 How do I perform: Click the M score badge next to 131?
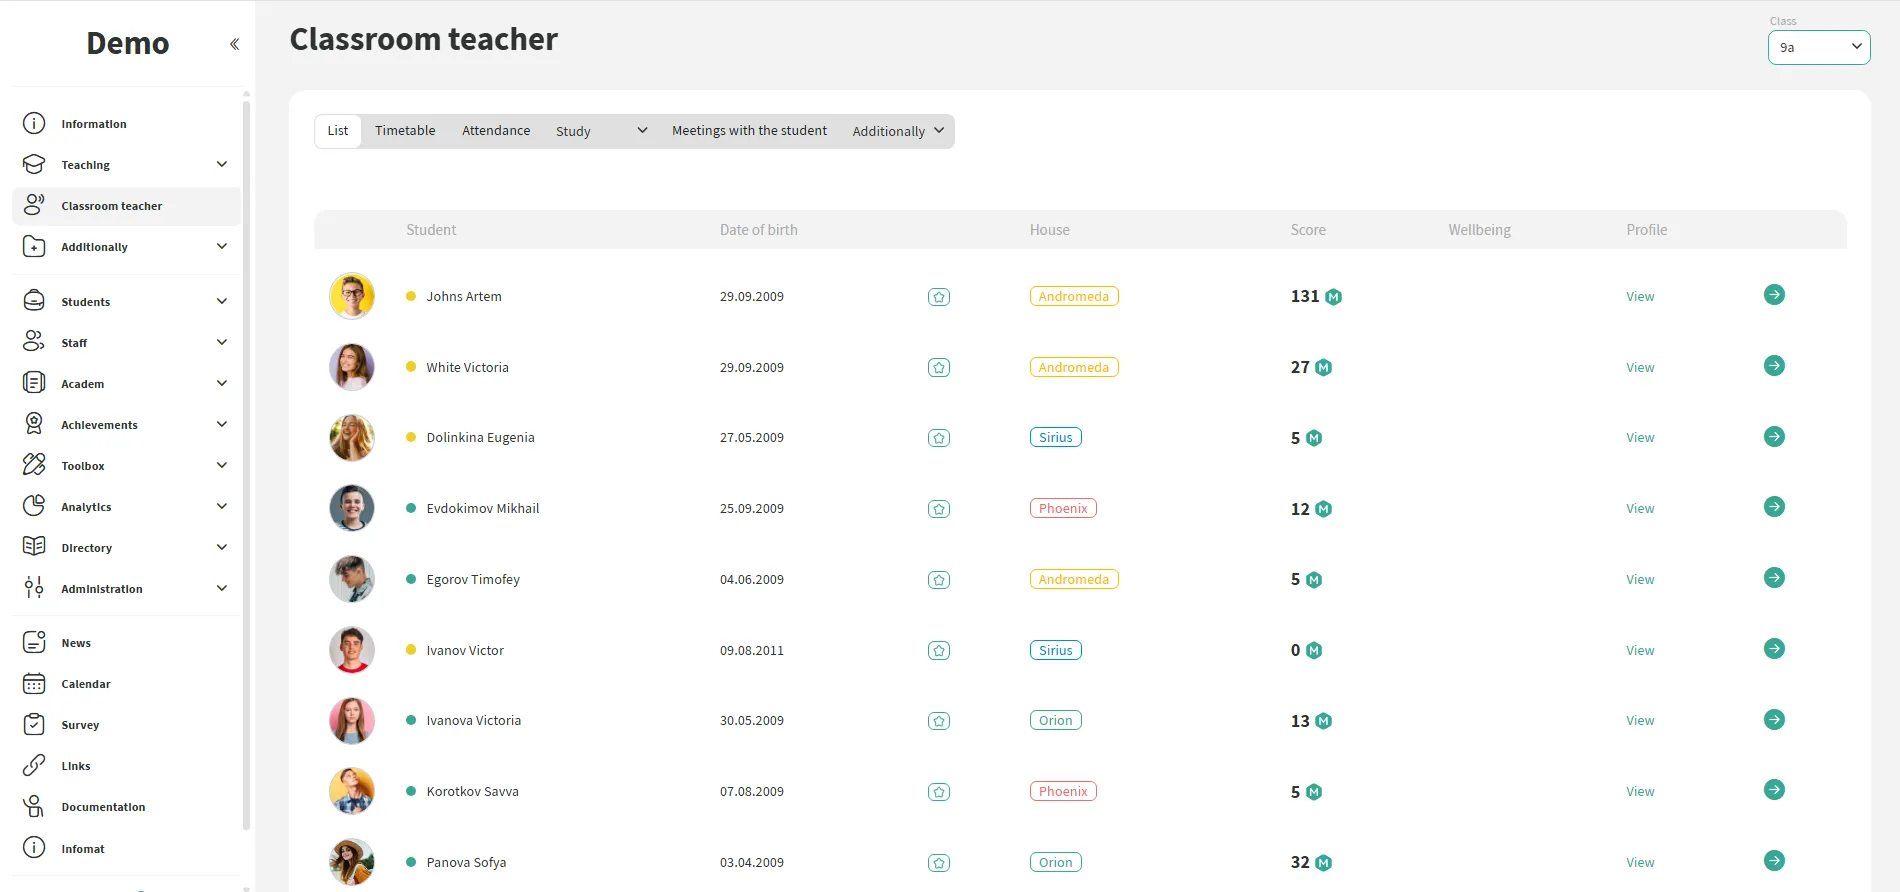[x=1333, y=297]
